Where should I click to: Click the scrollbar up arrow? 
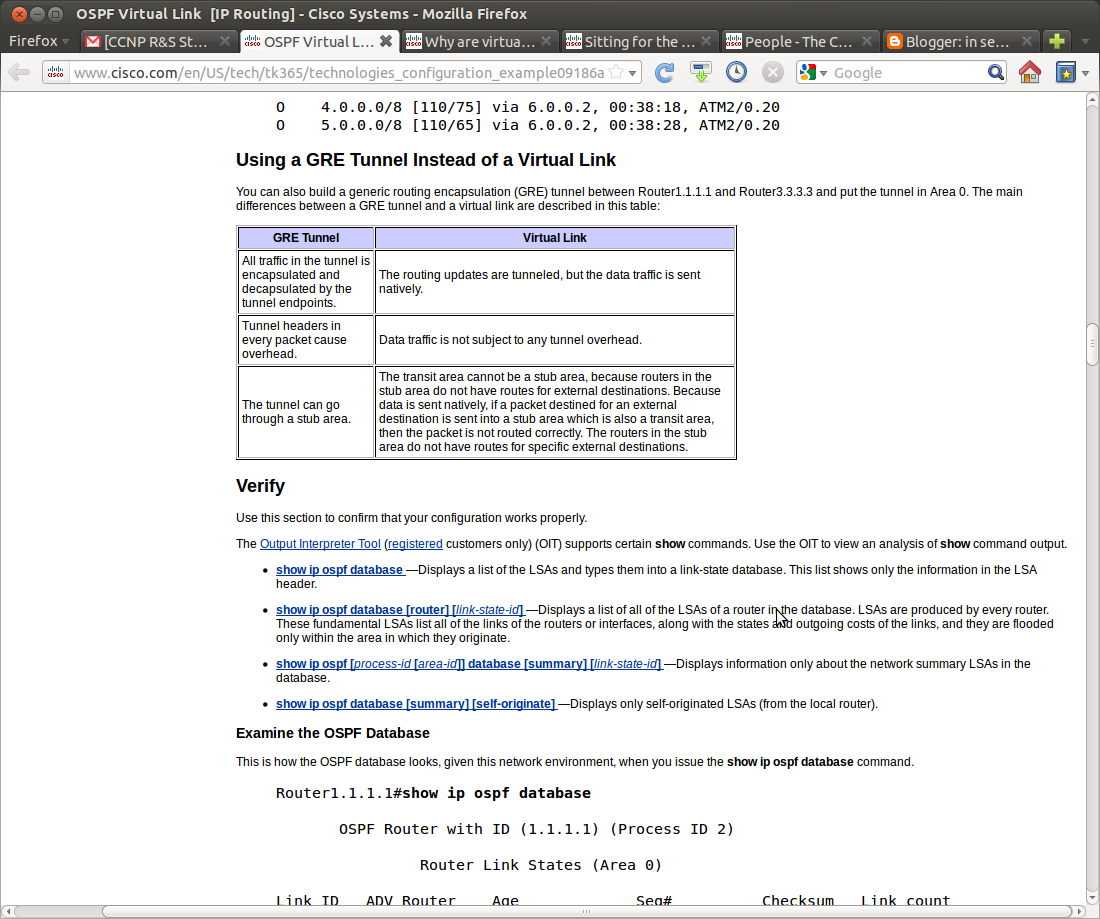(1092, 100)
